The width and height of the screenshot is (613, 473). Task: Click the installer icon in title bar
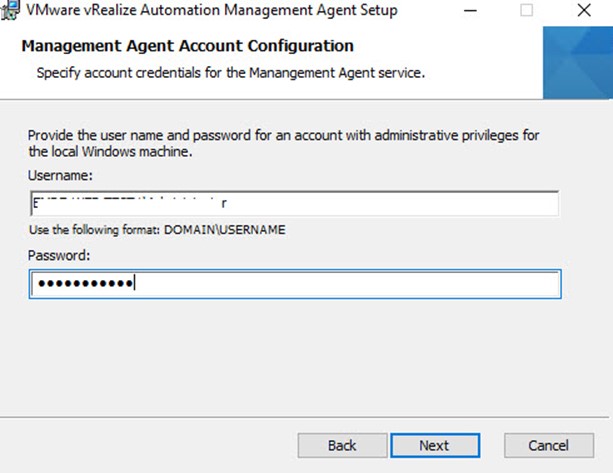click(10, 10)
